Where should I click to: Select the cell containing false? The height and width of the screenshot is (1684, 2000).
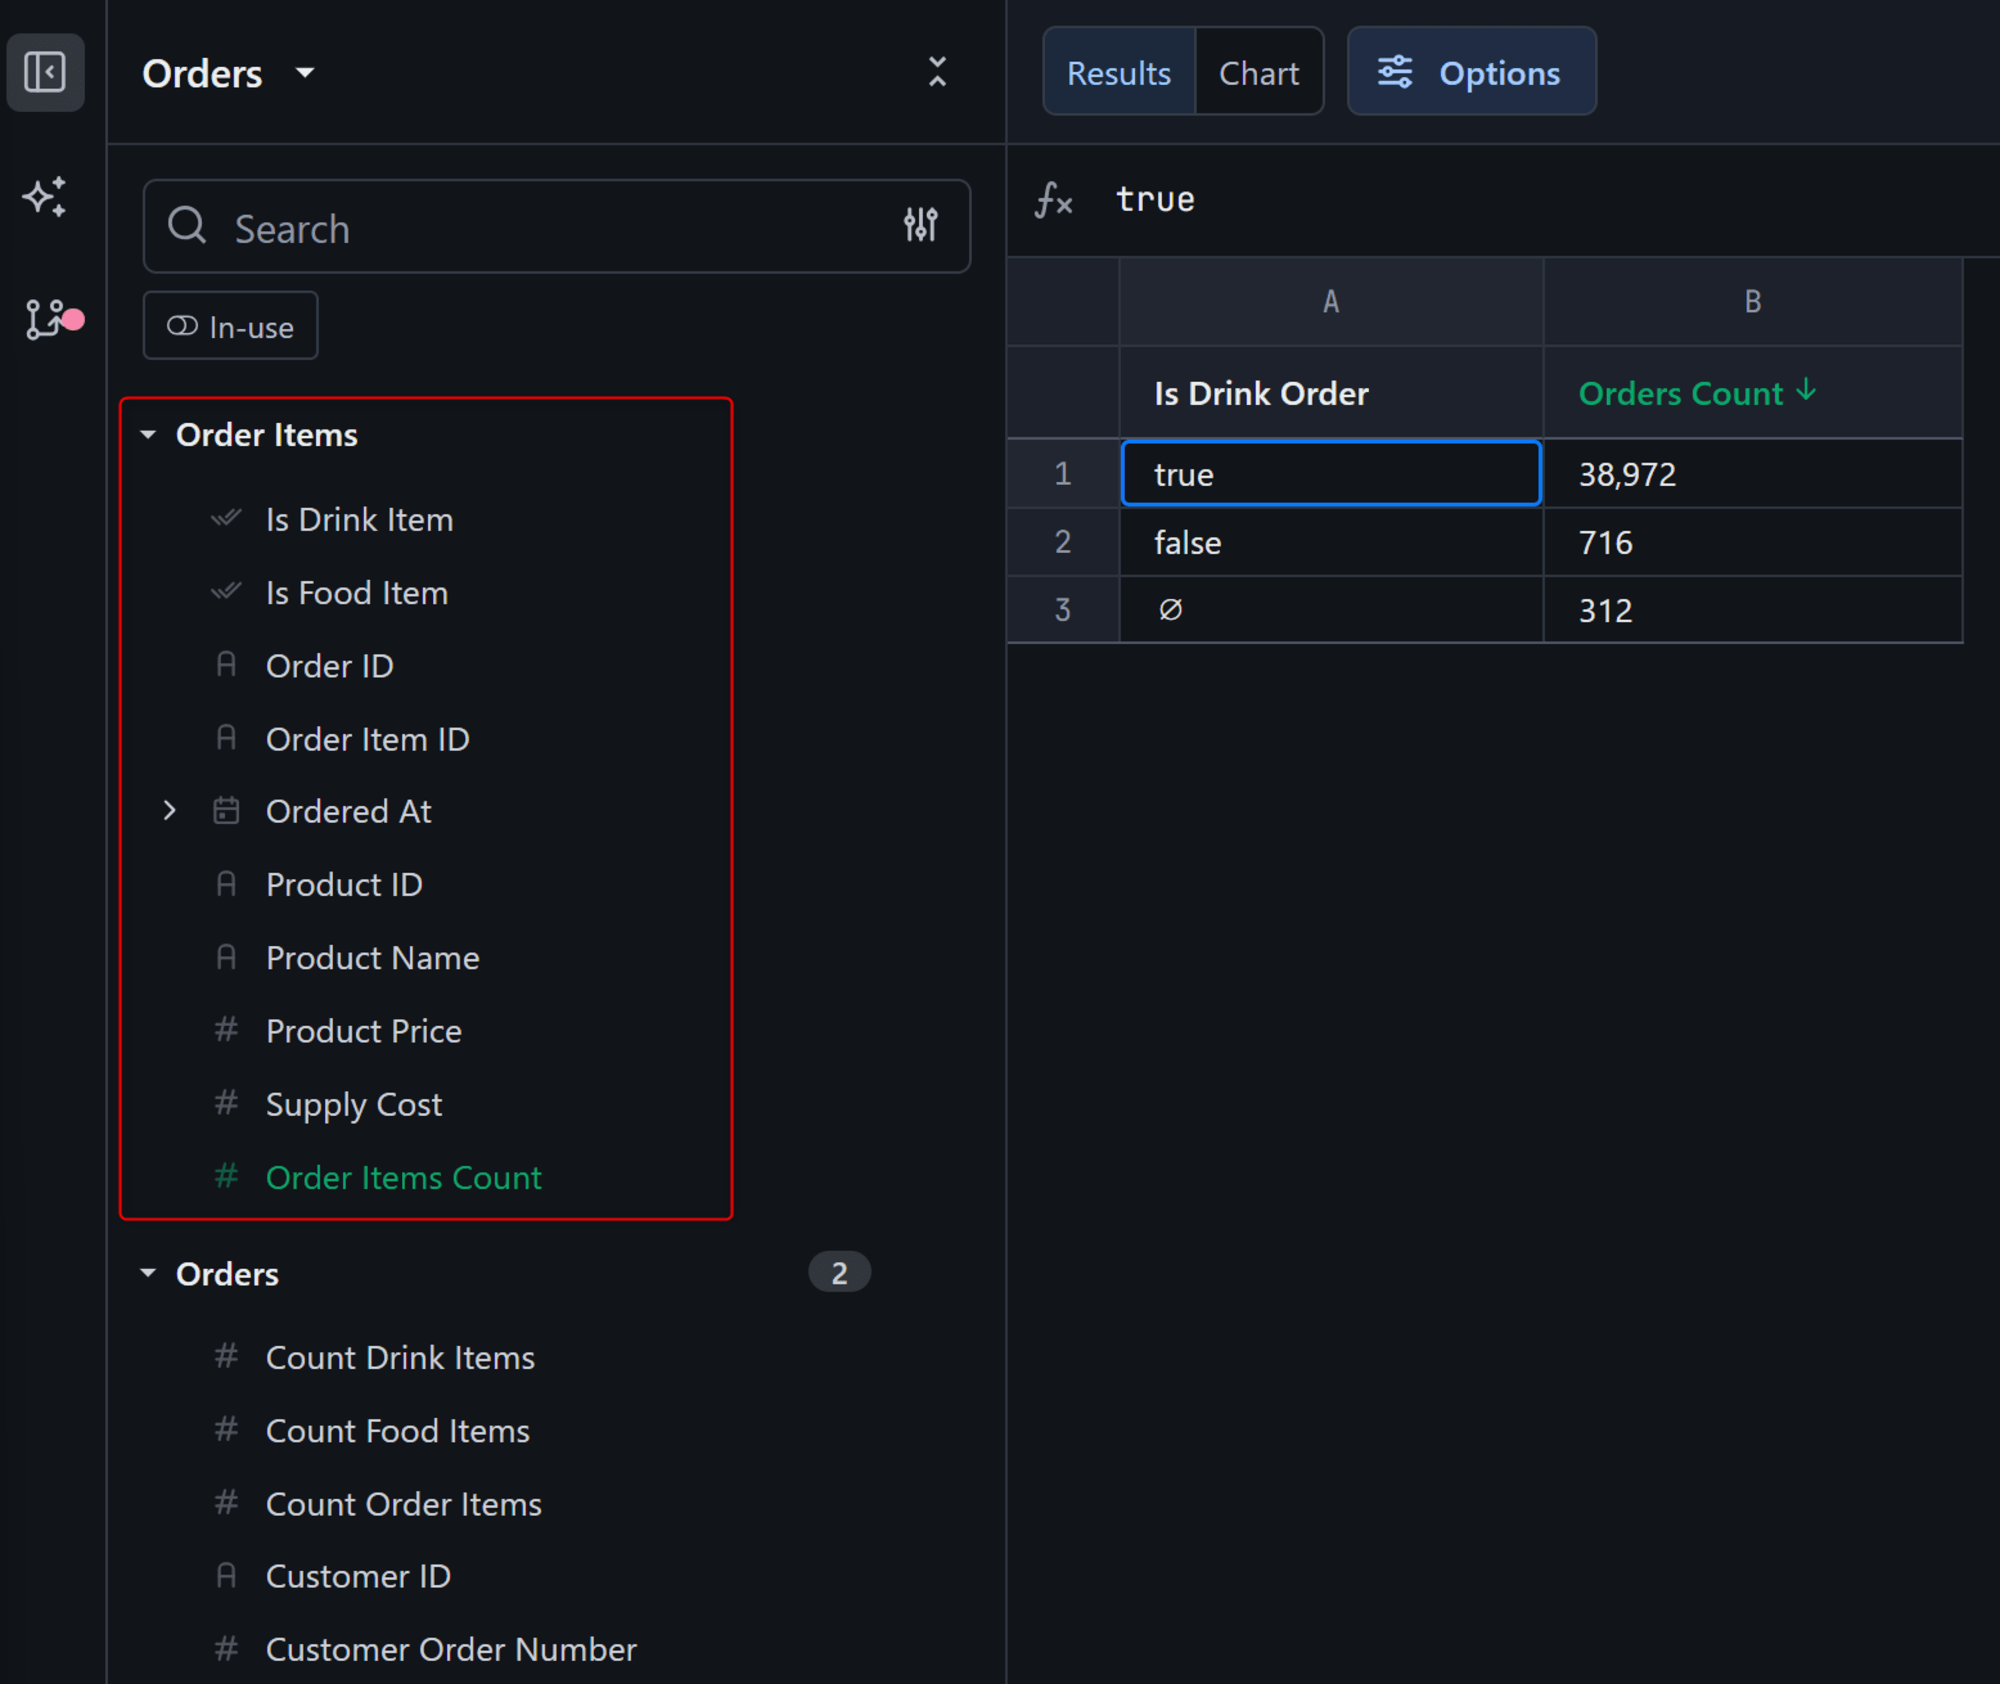tap(1331, 542)
